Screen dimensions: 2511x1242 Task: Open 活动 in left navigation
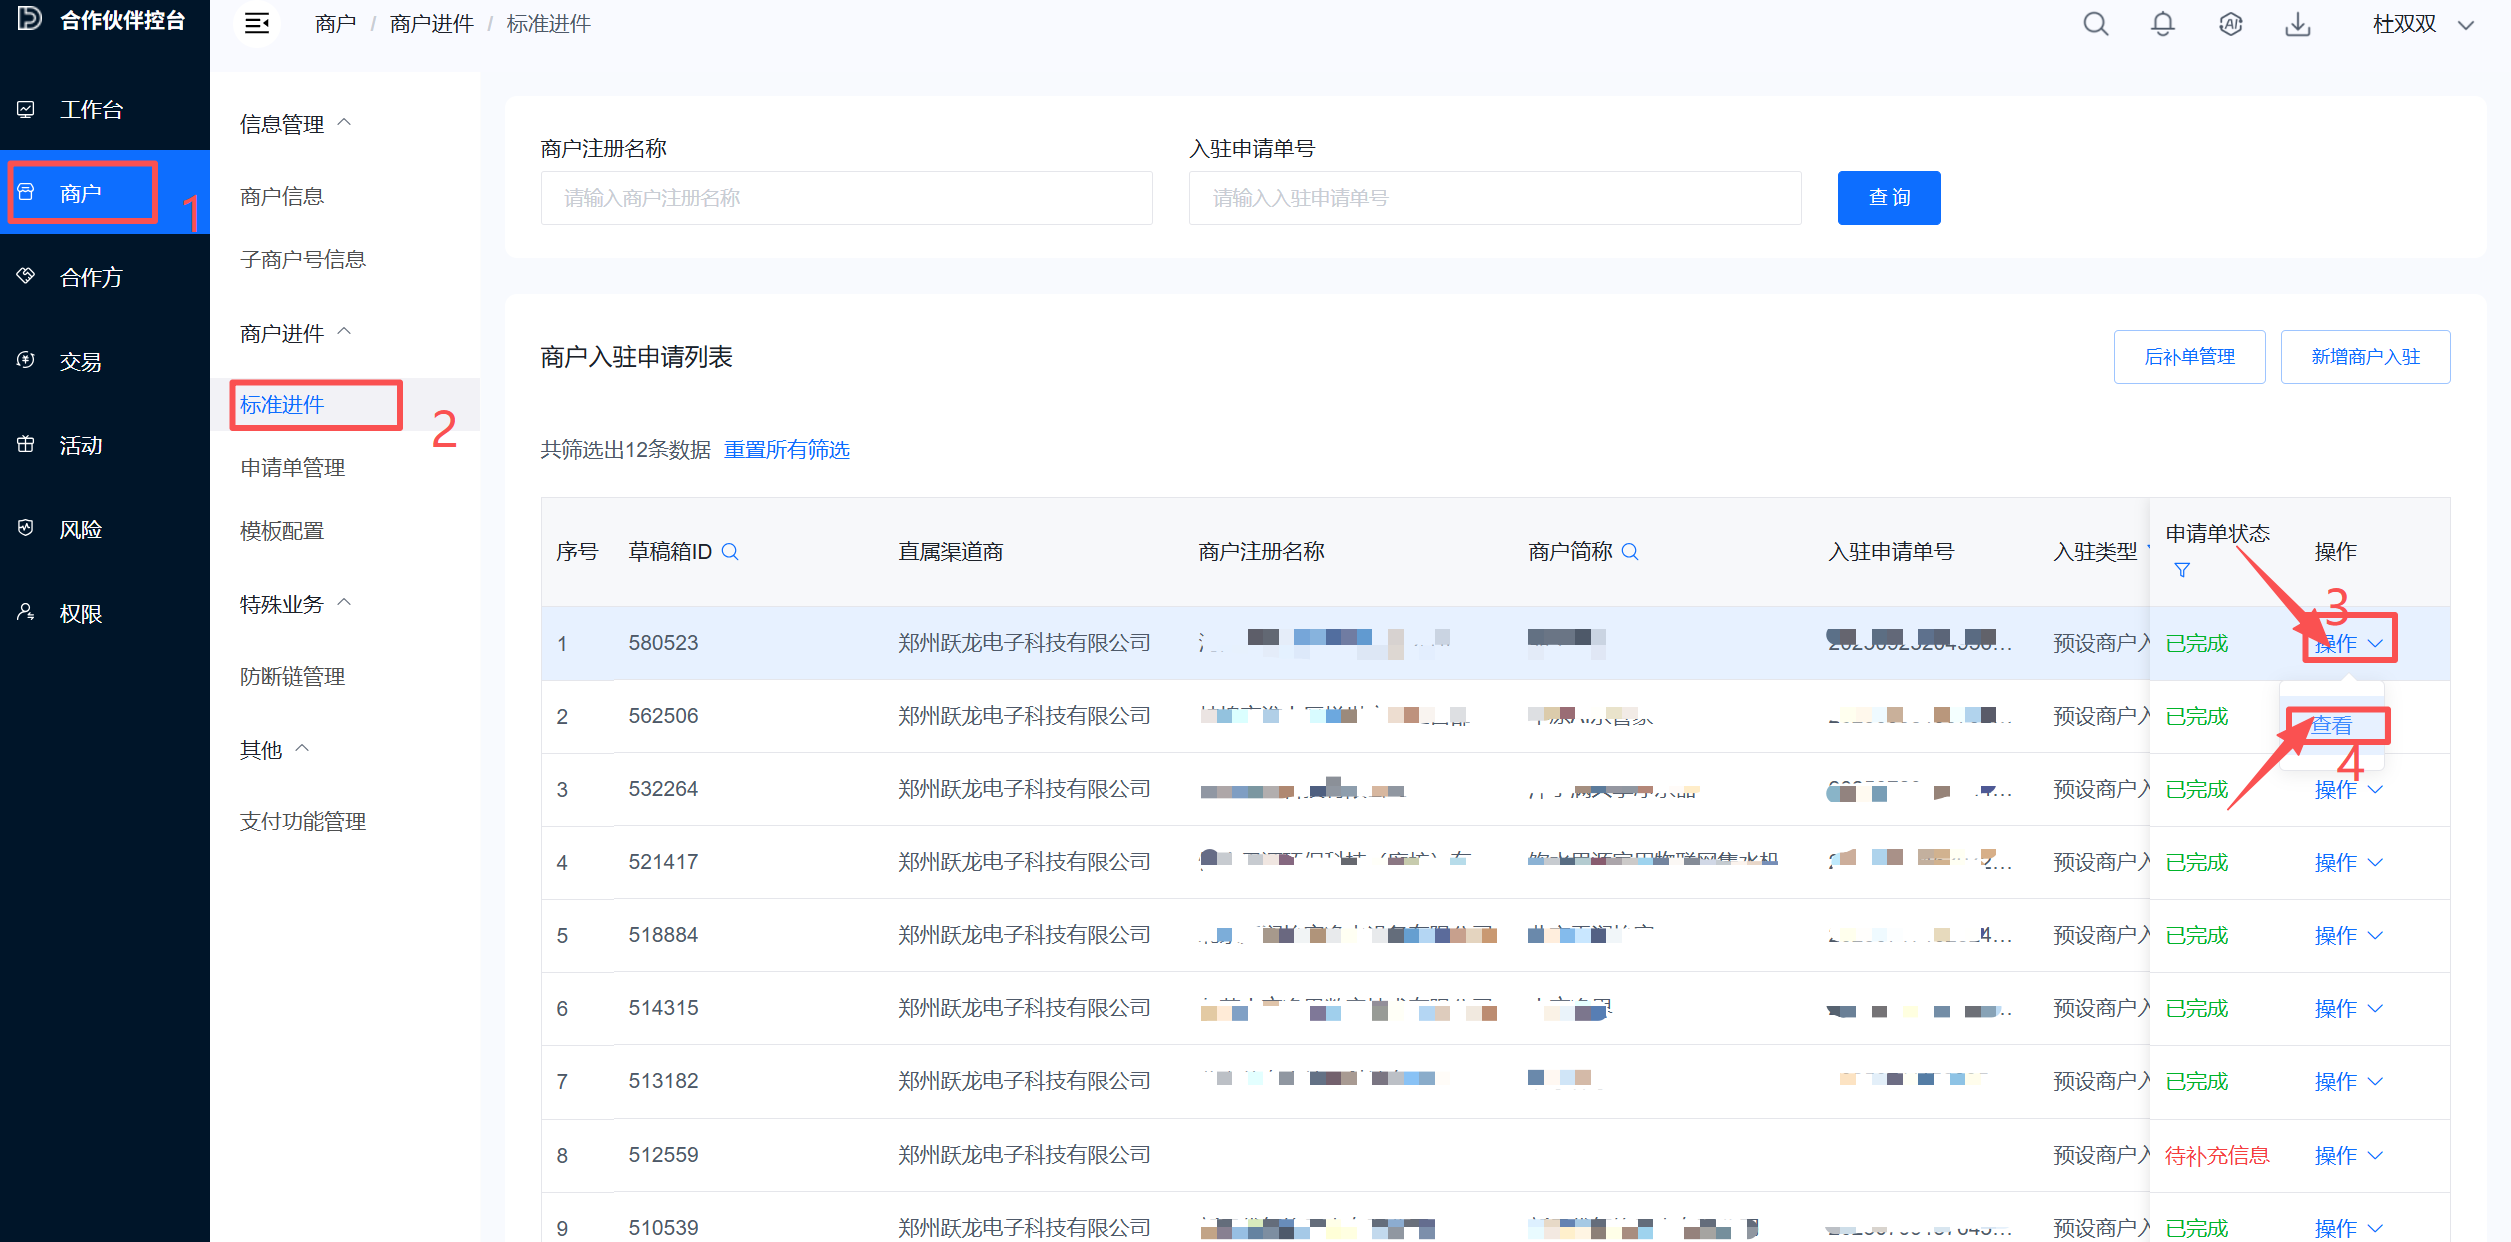click(x=104, y=445)
